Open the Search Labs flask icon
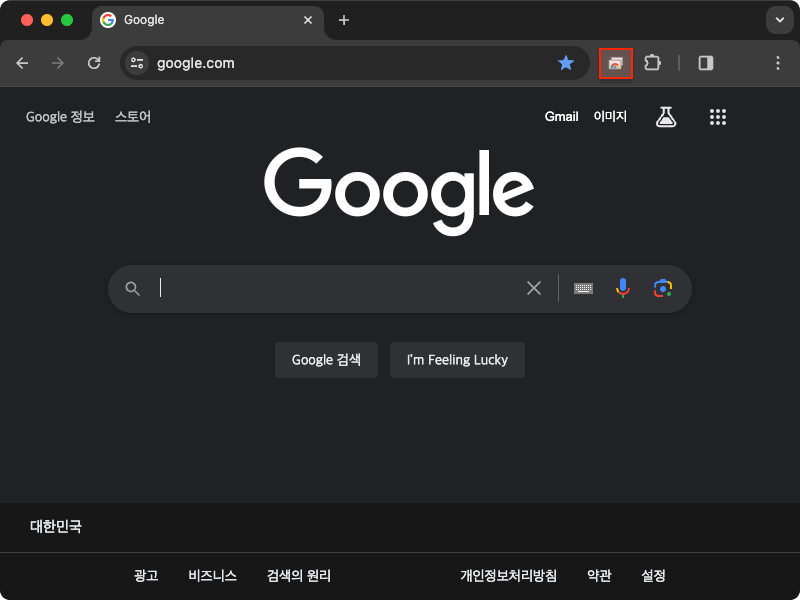Screen dimensions: 800x600 click(x=666, y=116)
